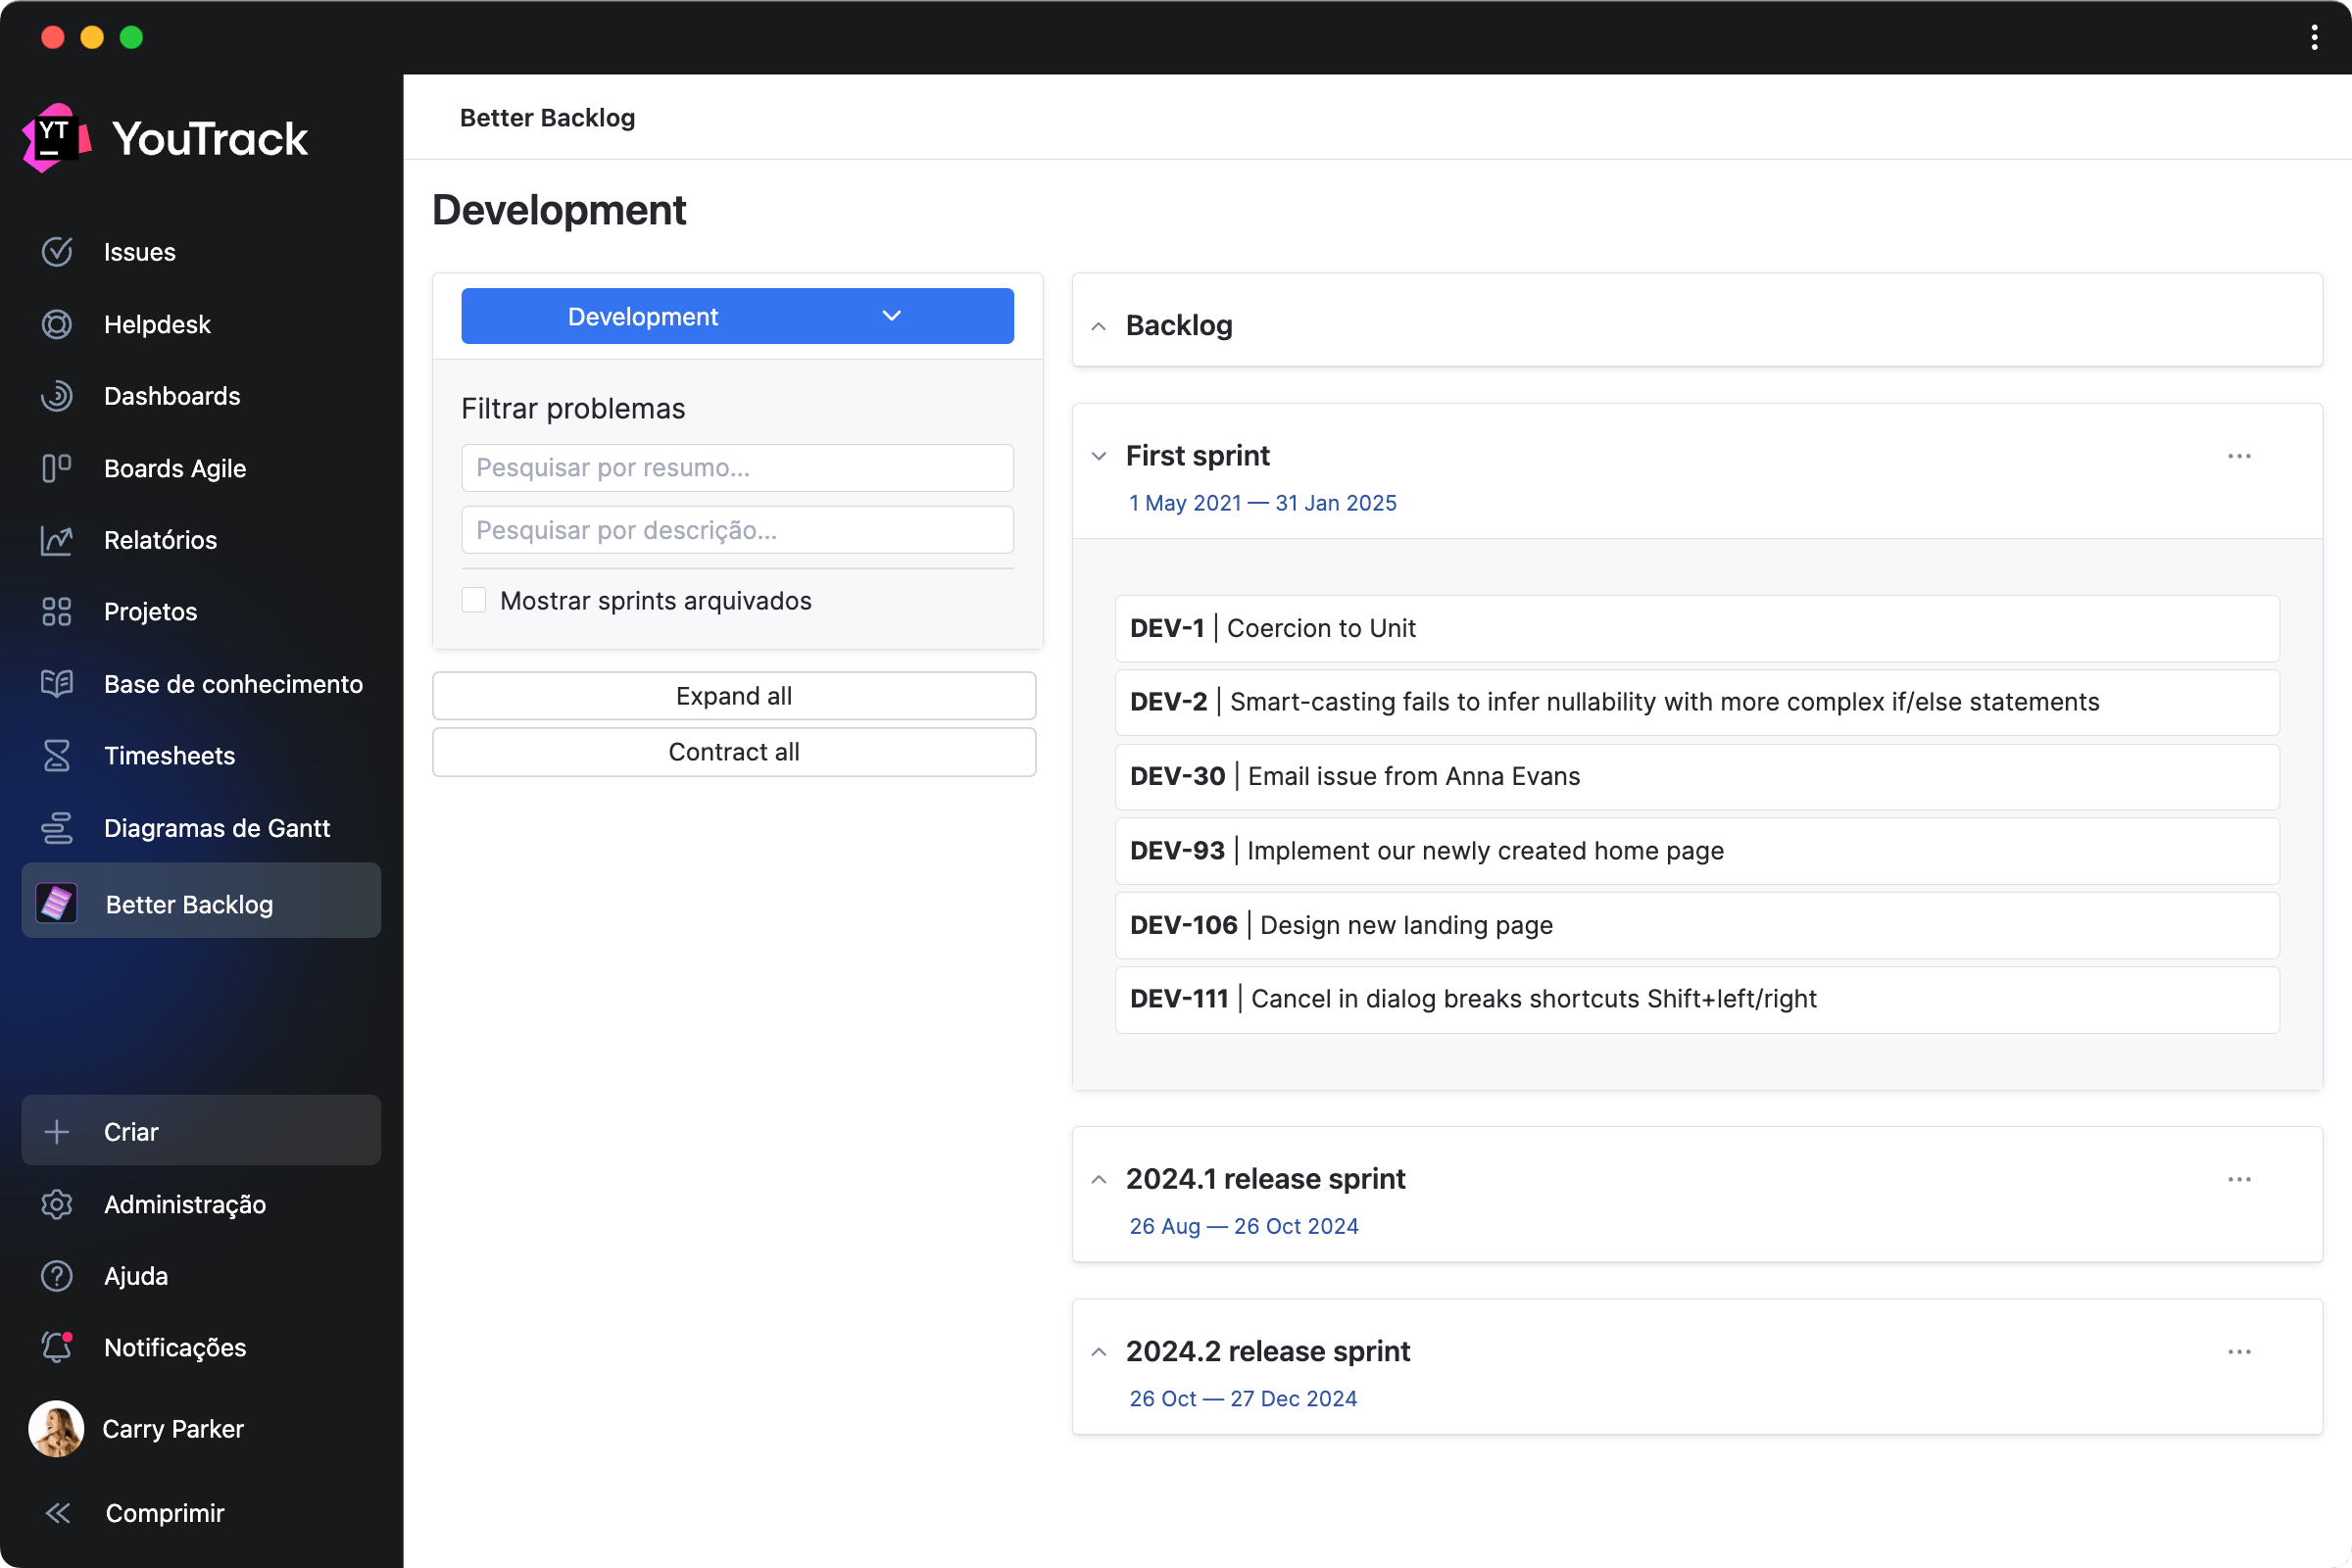Click the Dashboards gauge icon
This screenshot has height=1568, width=2352.
click(57, 396)
